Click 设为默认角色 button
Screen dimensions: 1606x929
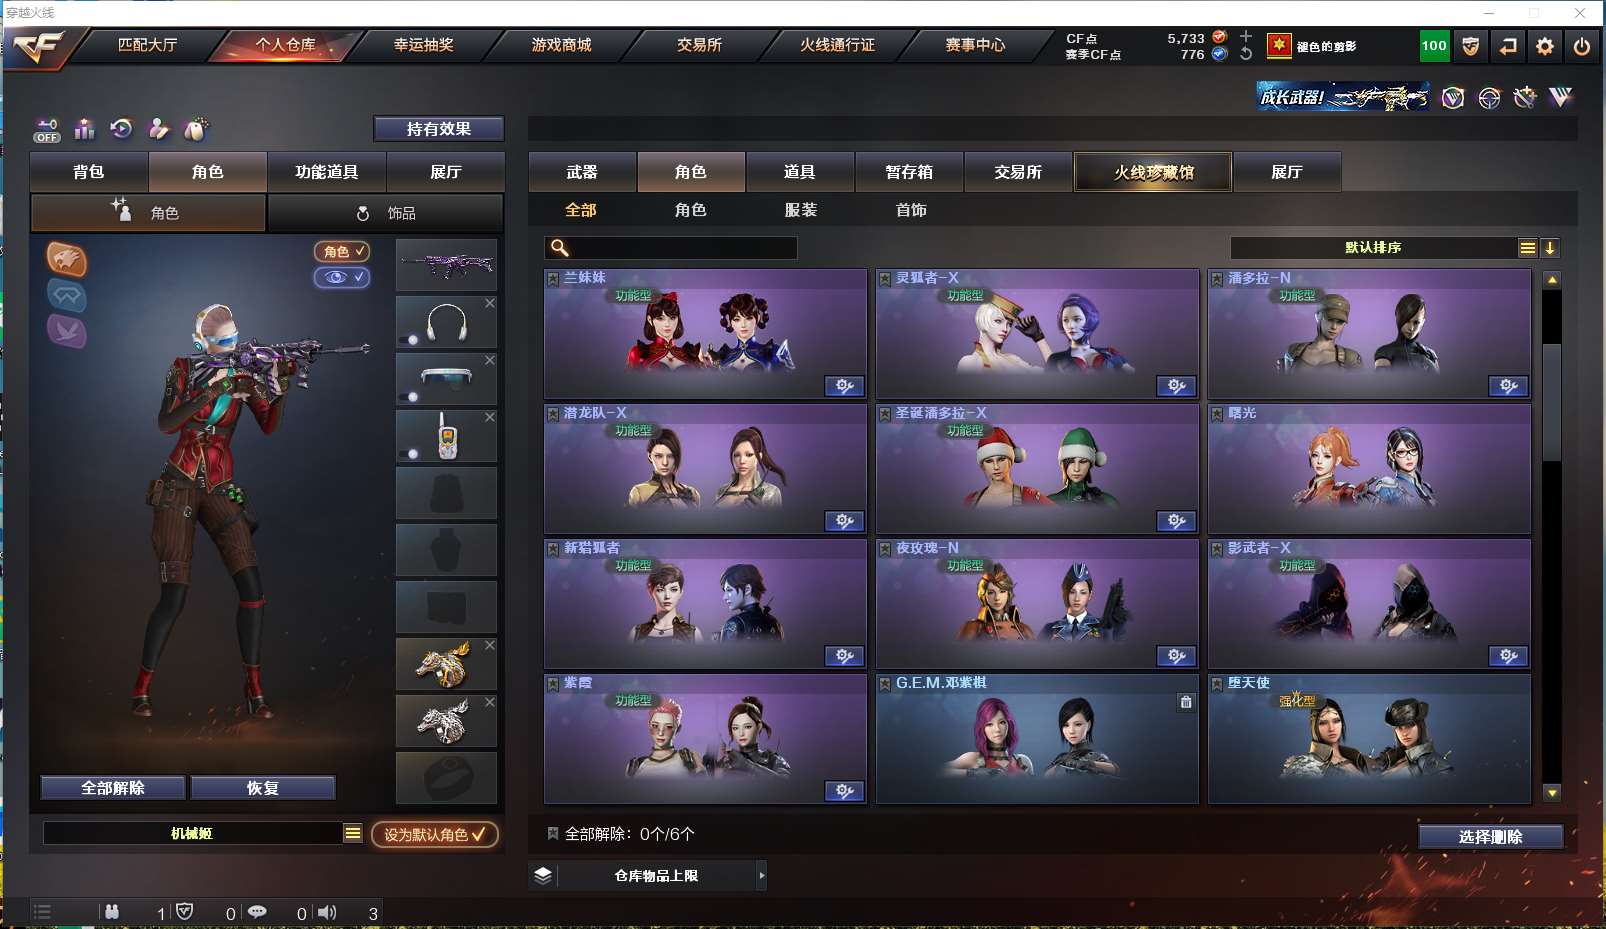coord(435,834)
